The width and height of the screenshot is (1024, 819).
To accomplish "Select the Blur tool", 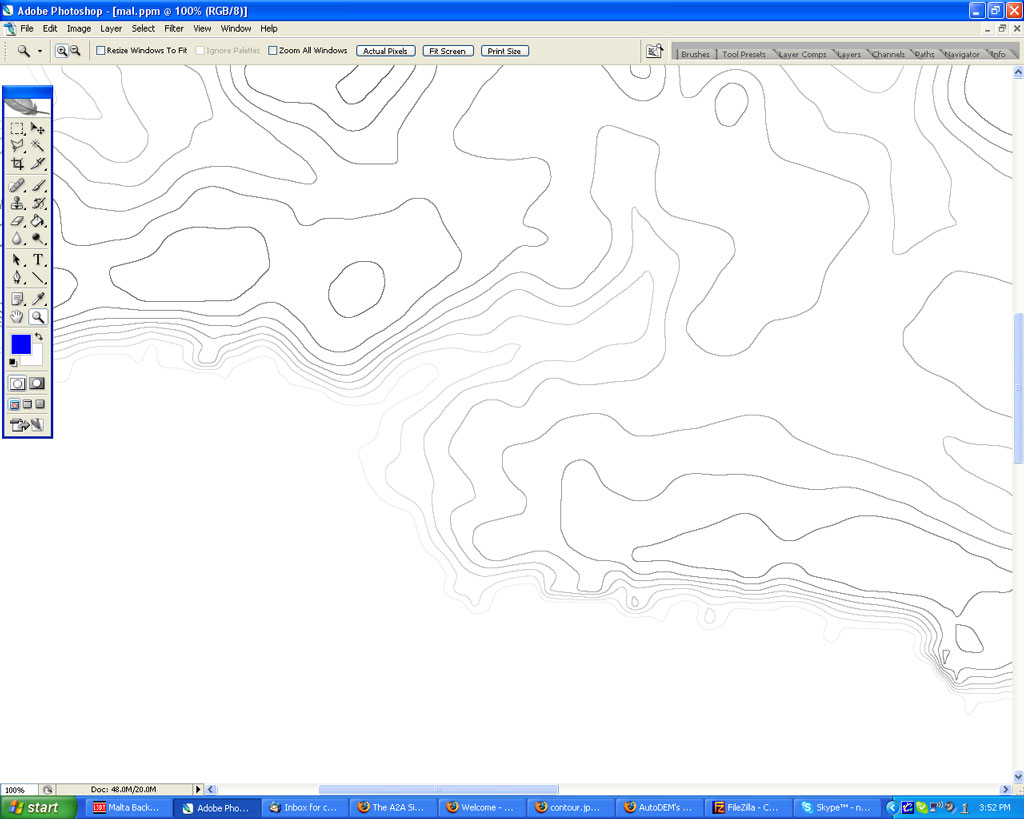I will pos(17,238).
